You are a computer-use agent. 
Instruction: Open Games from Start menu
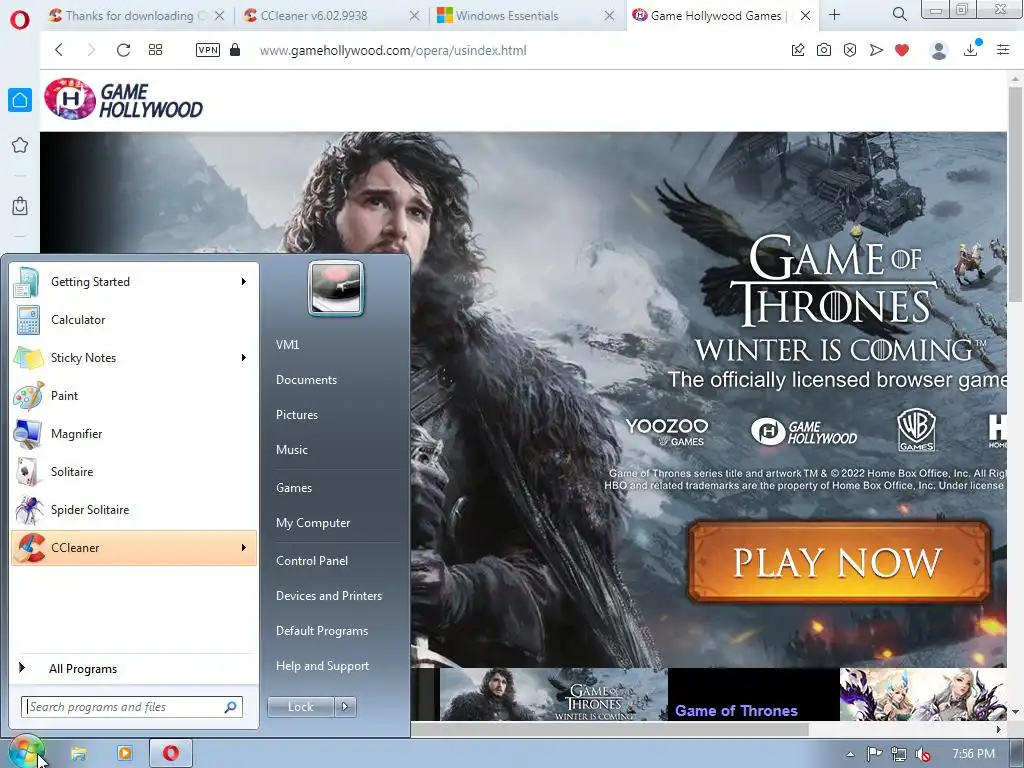tap(334, 487)
